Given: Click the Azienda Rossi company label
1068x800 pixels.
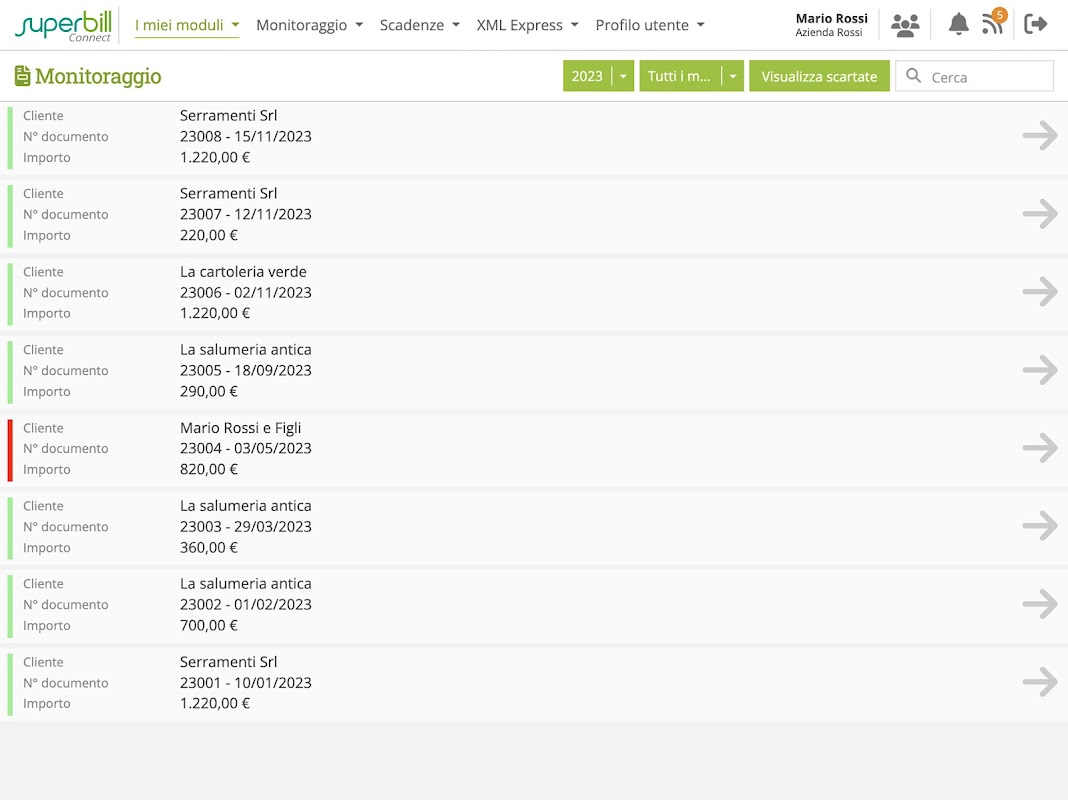Looking at the screenshot, I should click(x=829, y=33).
